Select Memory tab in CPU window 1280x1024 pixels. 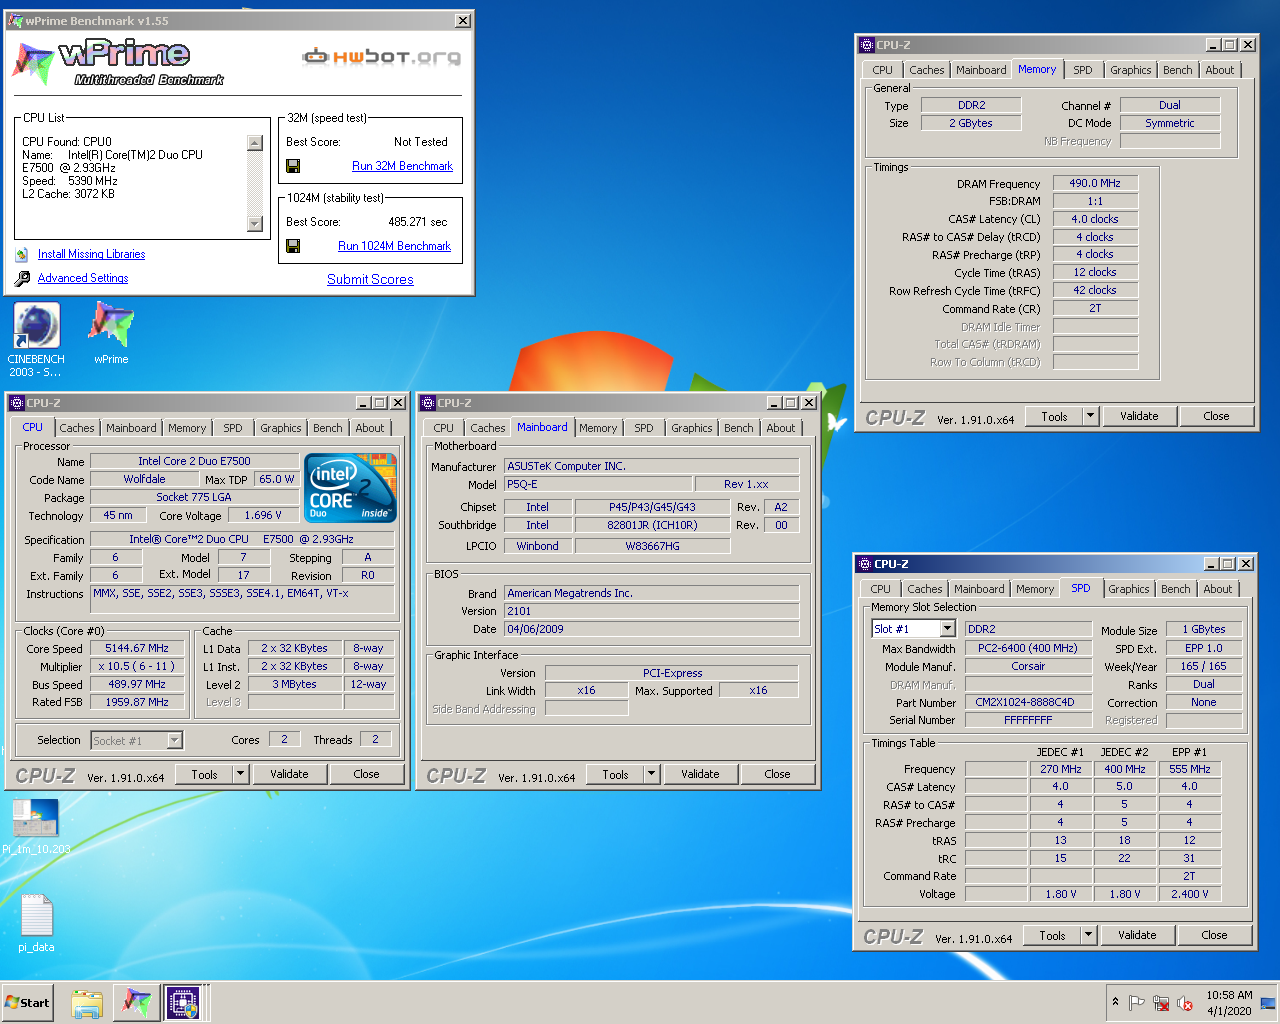187,428
